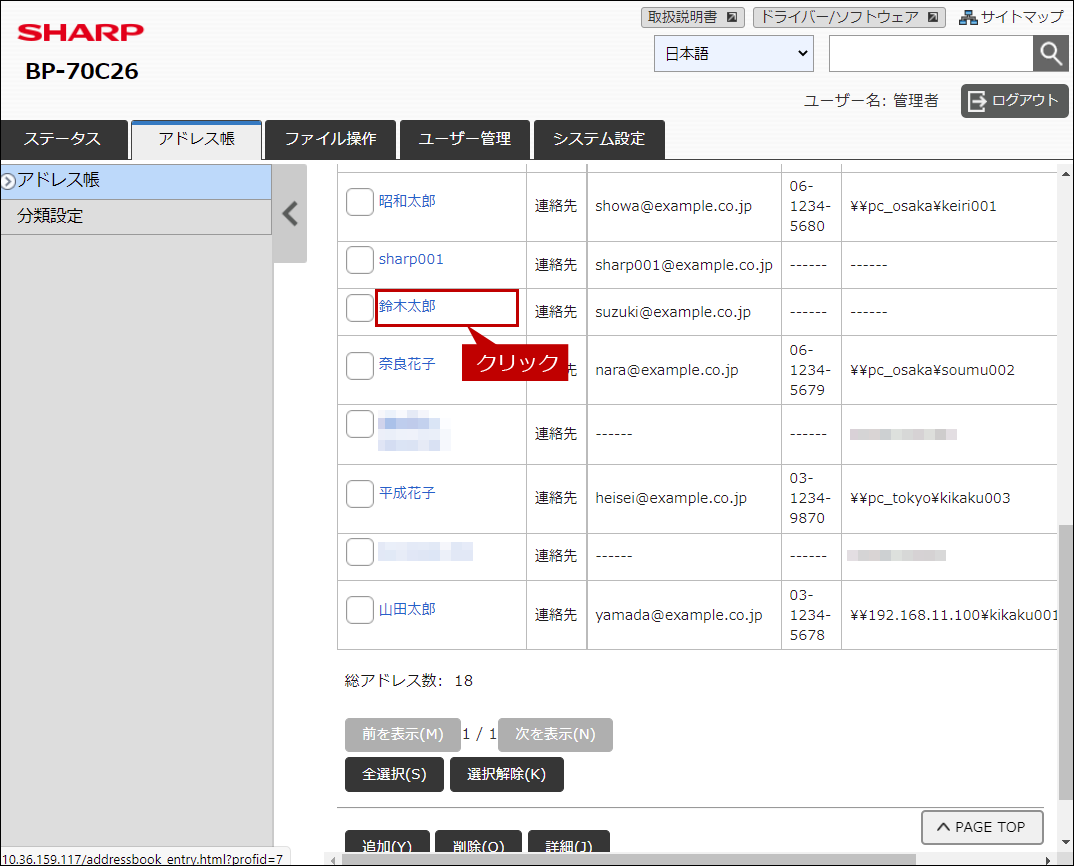The width and height of the screenshot is (1074, 866).
Task: Switch to the アドレス帳 tab
Action: pos(197,139)
